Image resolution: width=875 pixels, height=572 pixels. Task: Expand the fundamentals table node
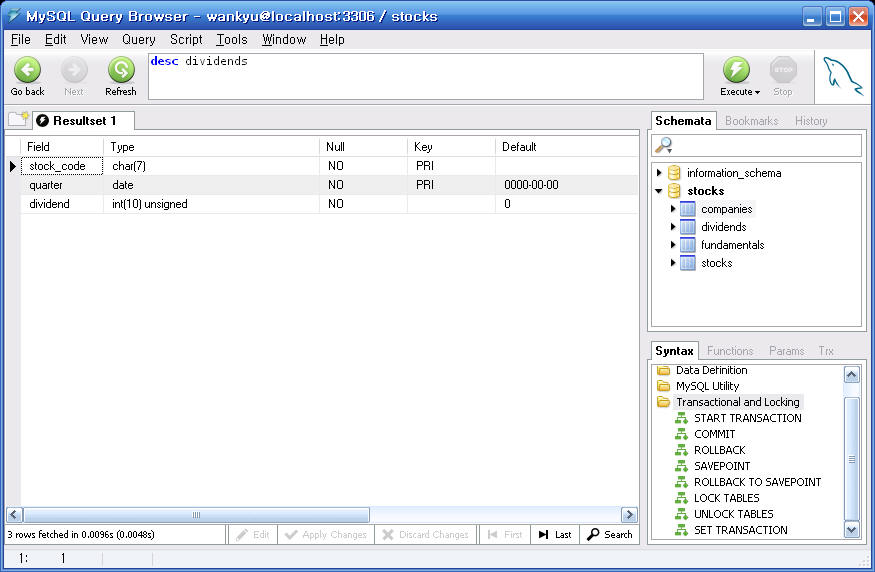click(673, 245)
